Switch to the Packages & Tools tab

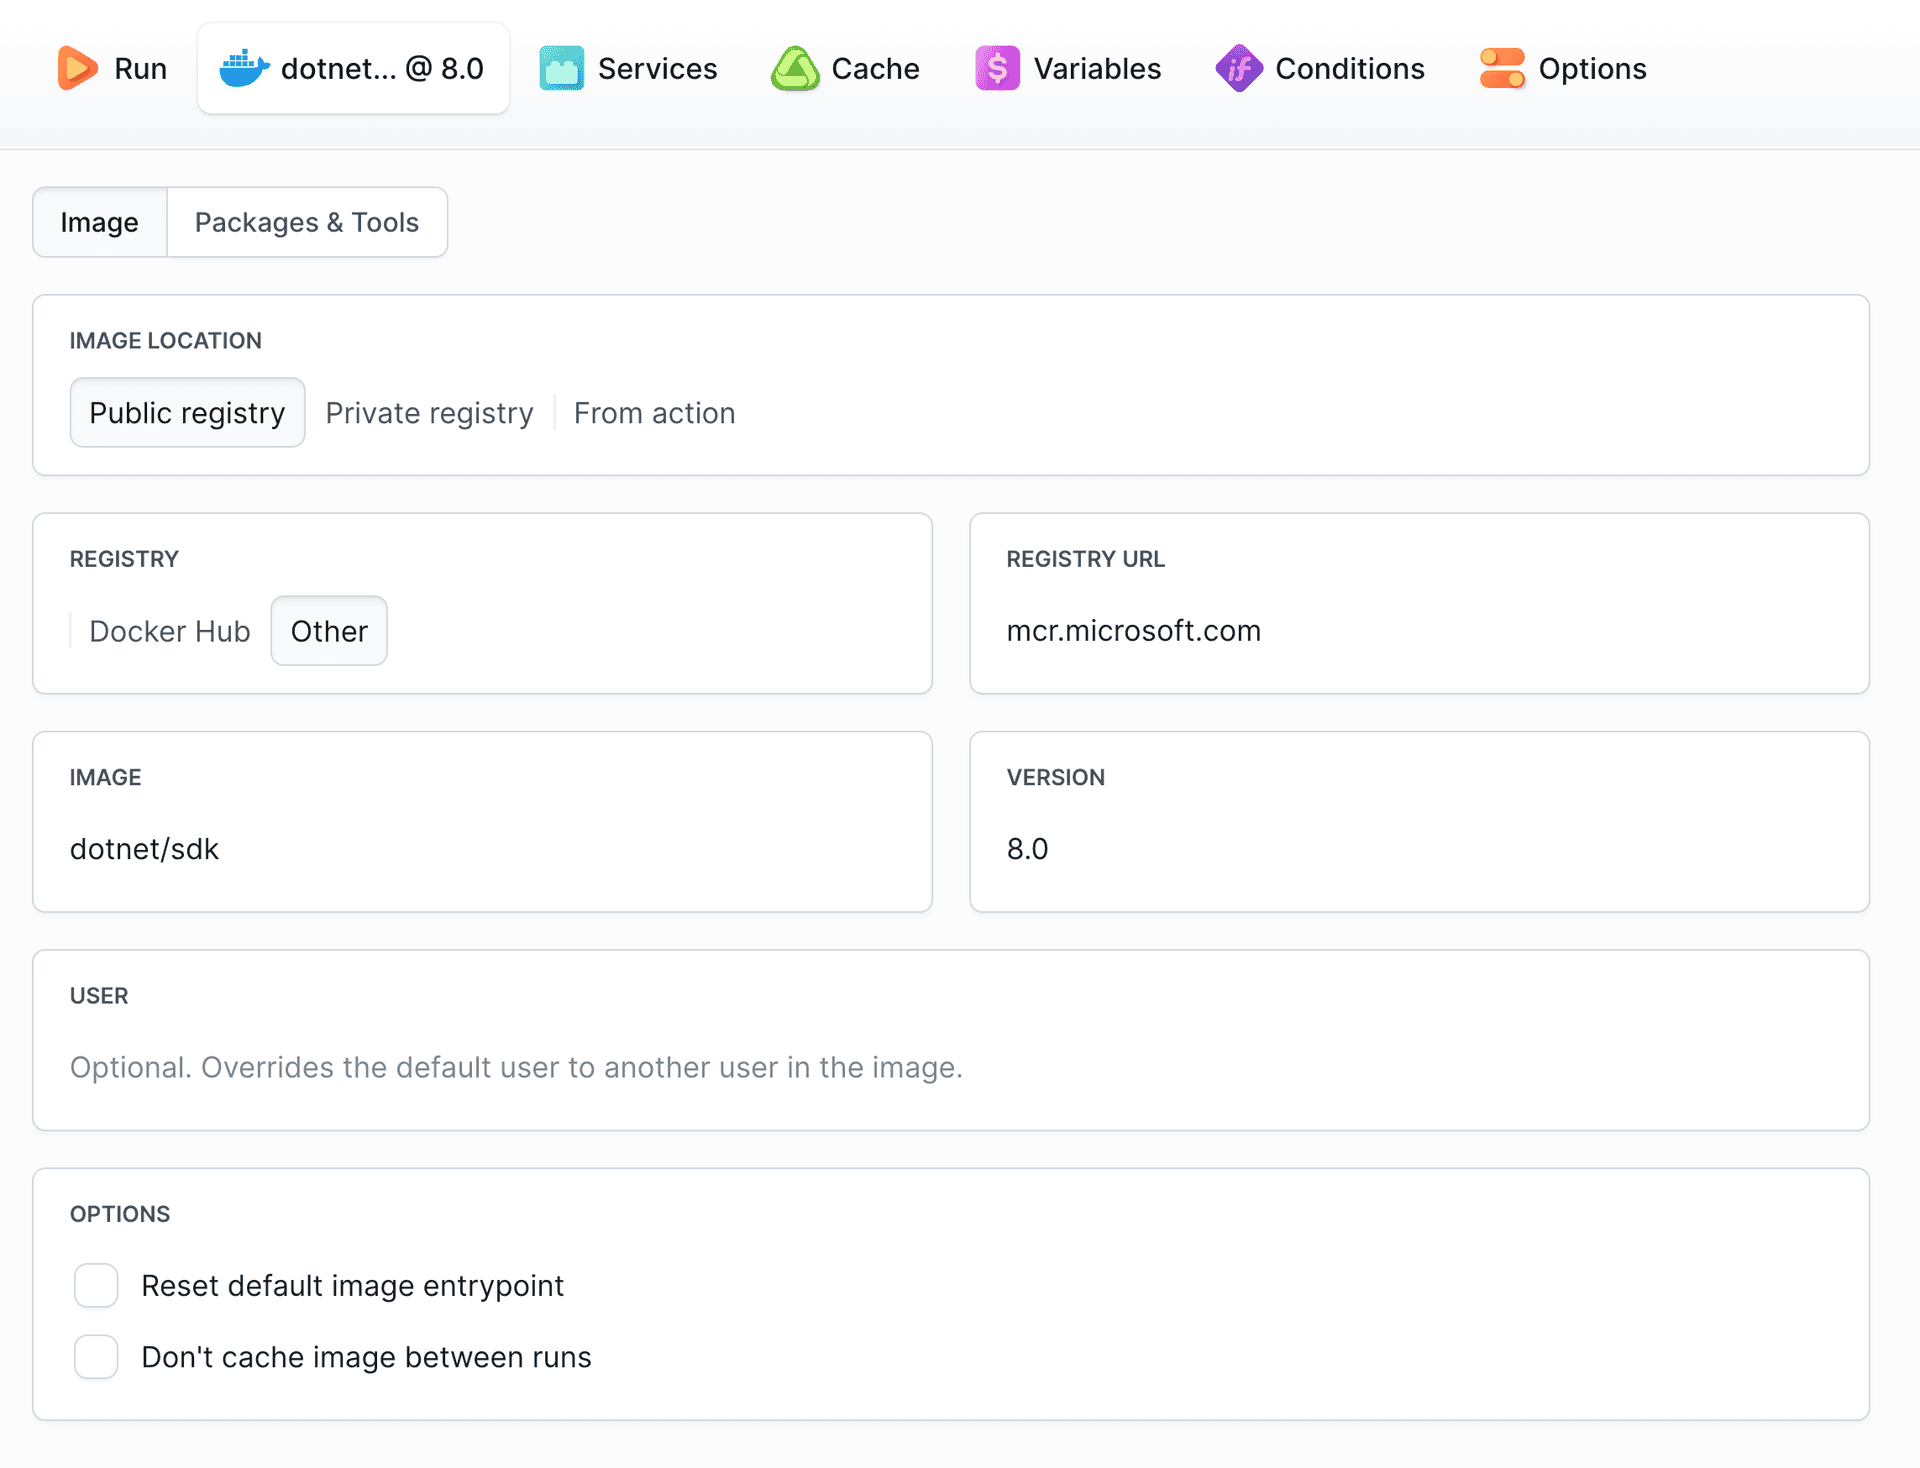click(x=307, y=222)
